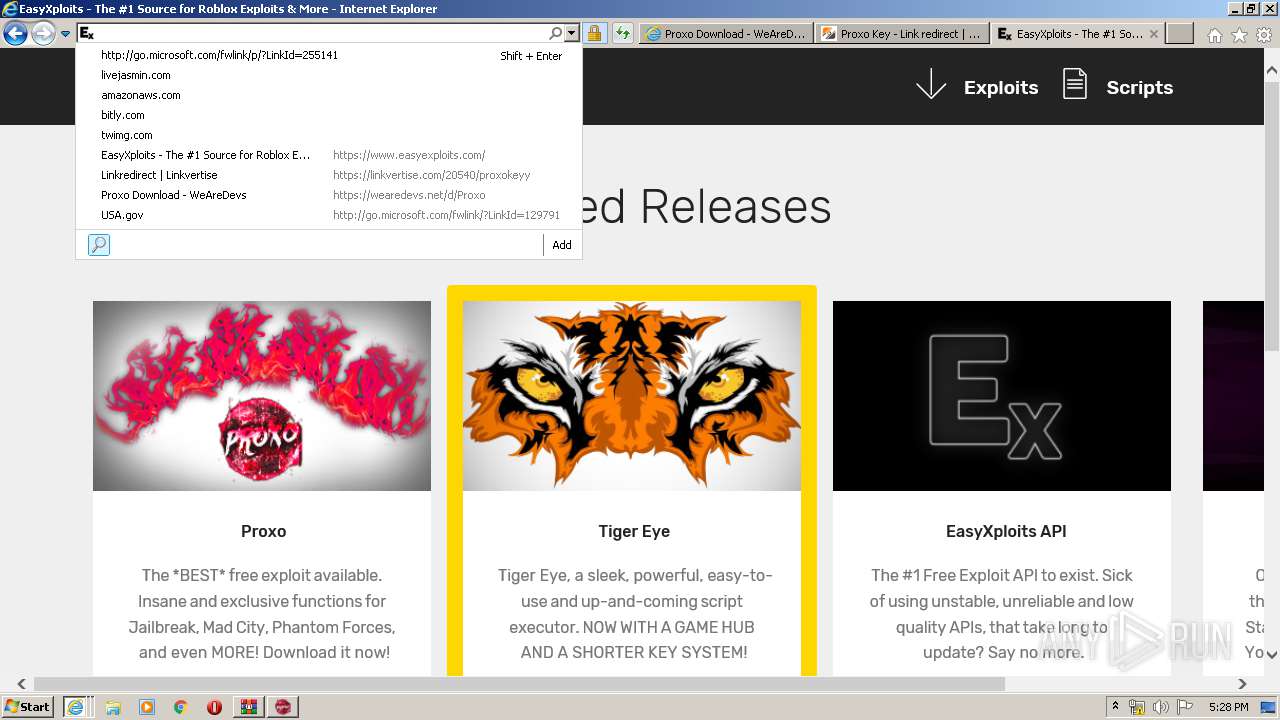Open the media player taskbar icon

pyautogui.click(x=147, y=707)
